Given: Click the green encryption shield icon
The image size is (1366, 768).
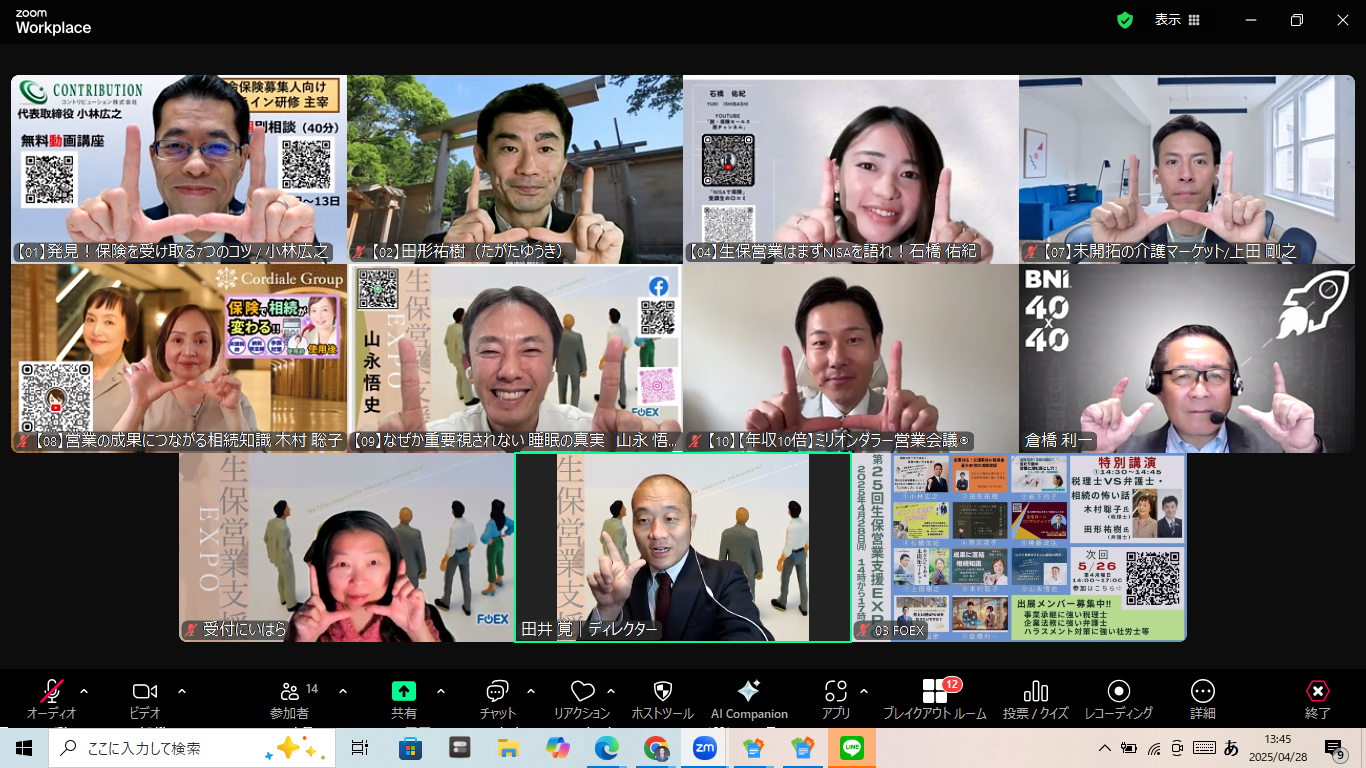Looking at the screenshot, I should click(1125, 20).
